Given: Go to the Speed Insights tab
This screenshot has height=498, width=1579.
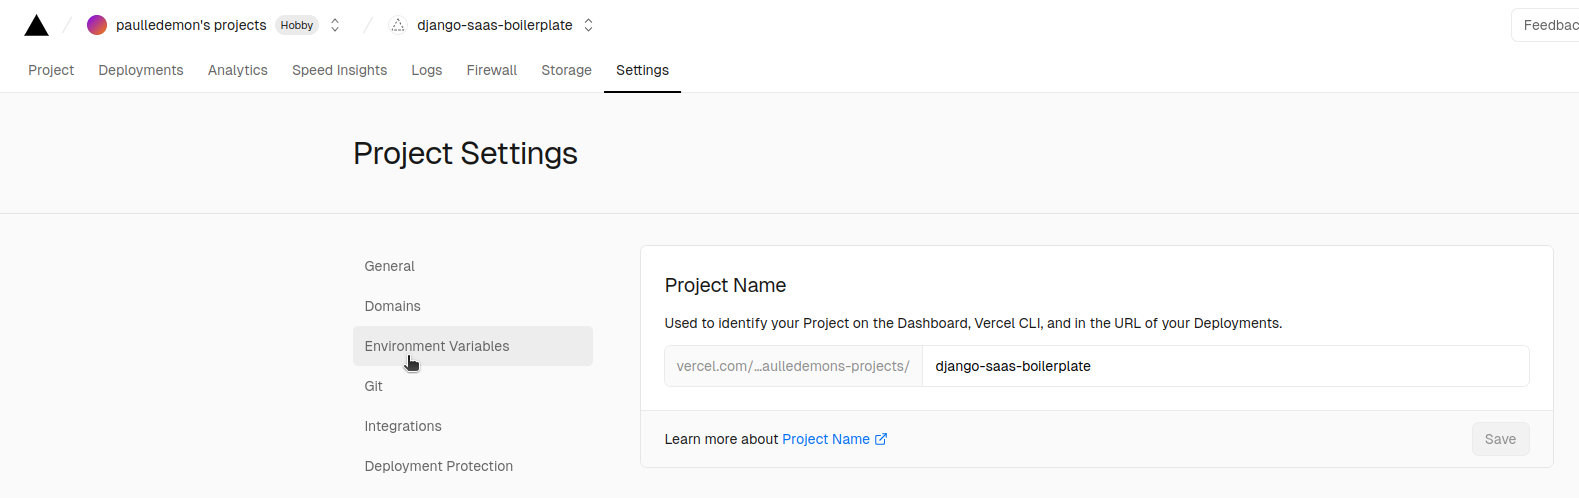Looking at the screenshot, I should click(x=339, y=70).
